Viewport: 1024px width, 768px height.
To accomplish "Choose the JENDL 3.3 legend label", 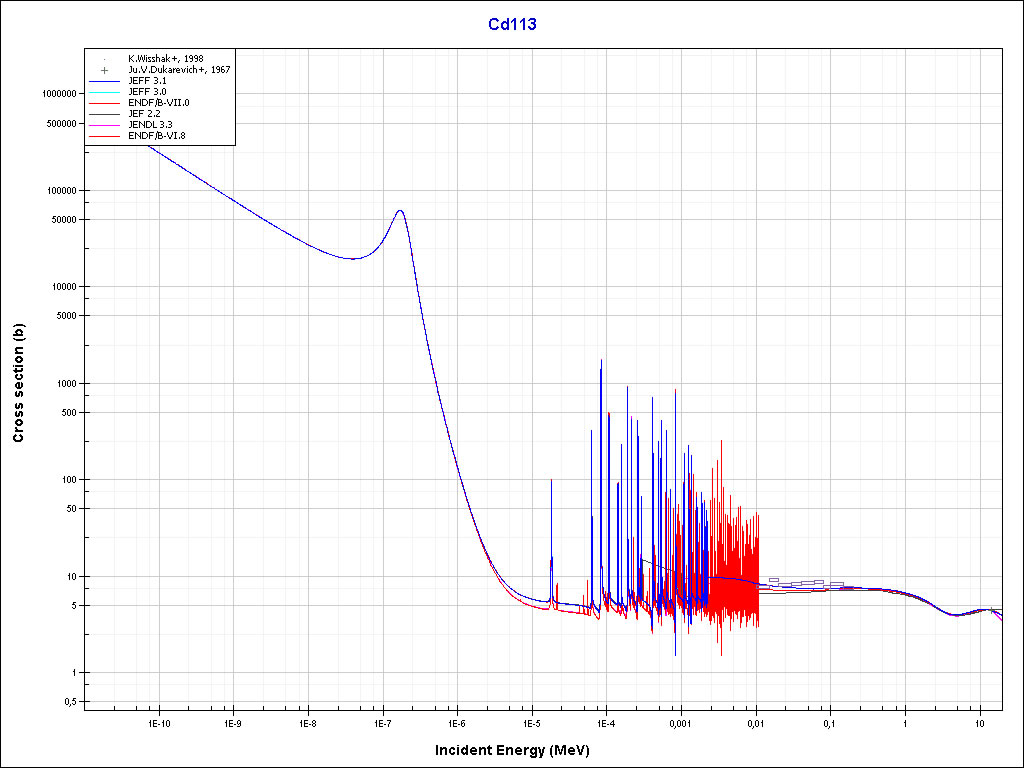I will pyautogui.click(x=150, y=125).
